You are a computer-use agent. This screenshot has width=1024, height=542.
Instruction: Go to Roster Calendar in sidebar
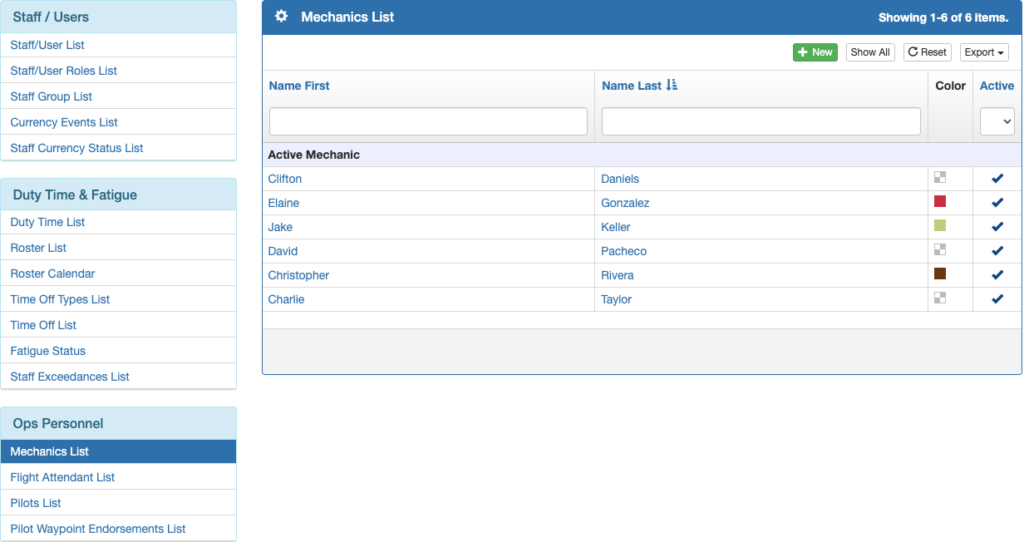[x=52, y=273]
